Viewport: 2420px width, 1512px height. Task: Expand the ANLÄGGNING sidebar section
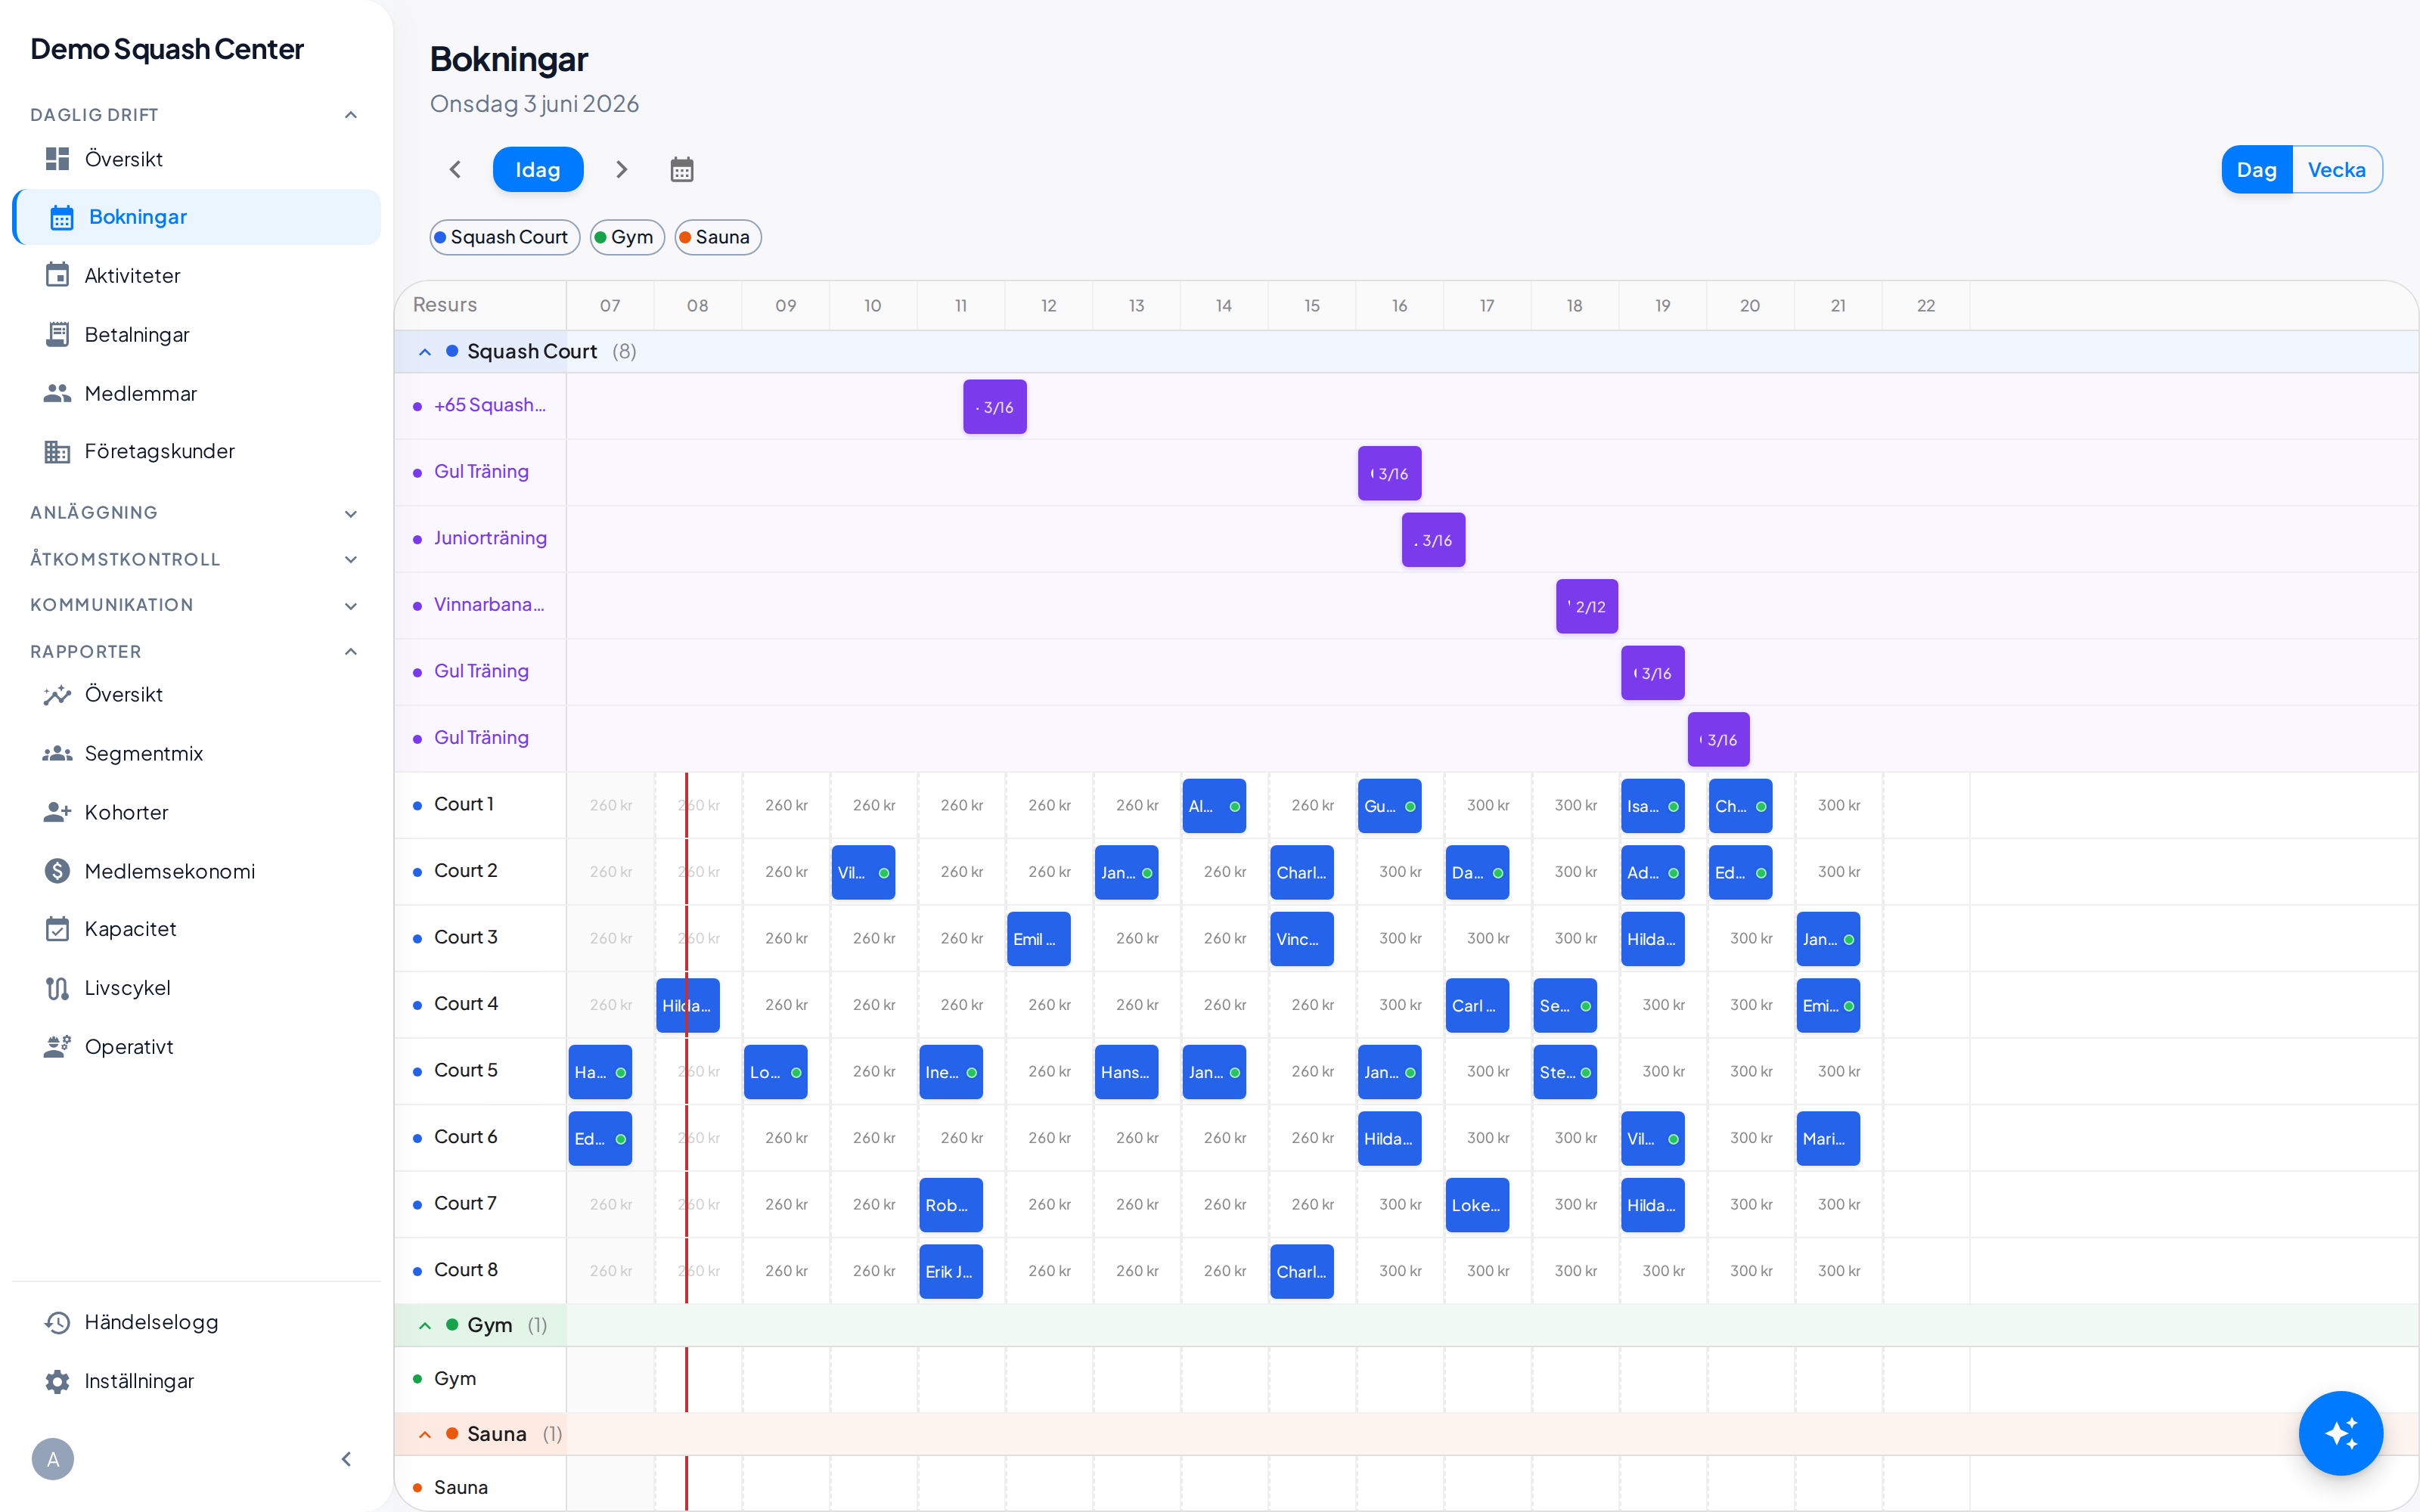pyautogui.click(x=195, y=513)
